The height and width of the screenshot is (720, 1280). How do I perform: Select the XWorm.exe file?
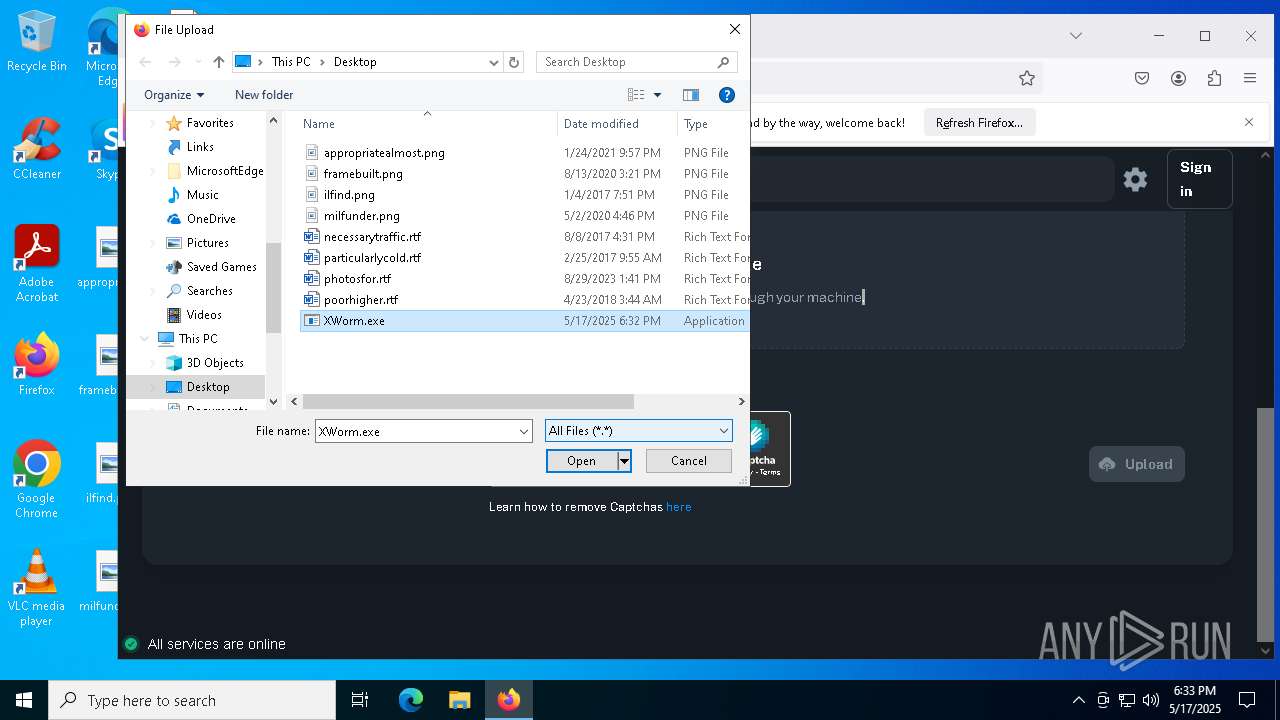[x=524, y=321]
